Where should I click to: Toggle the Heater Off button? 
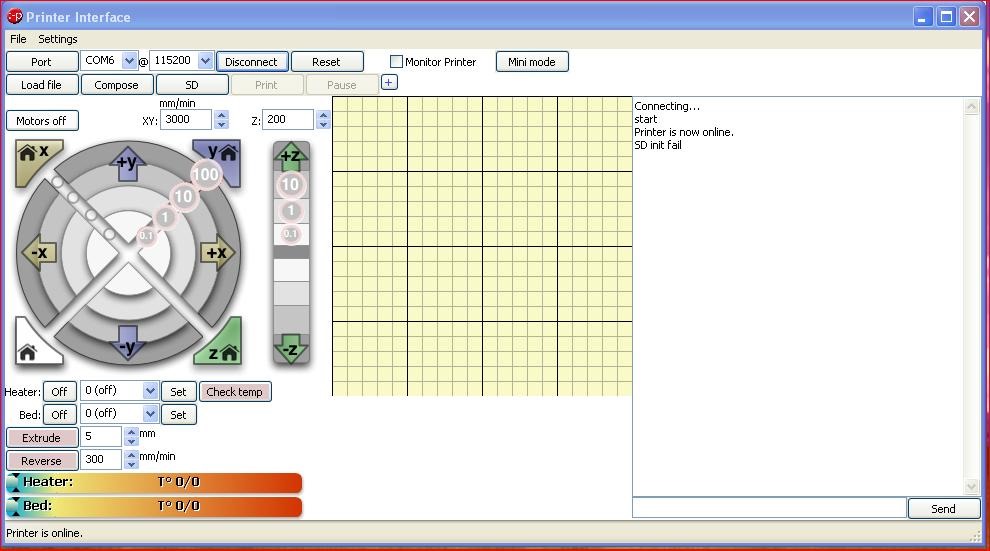[x=59, y=392]
